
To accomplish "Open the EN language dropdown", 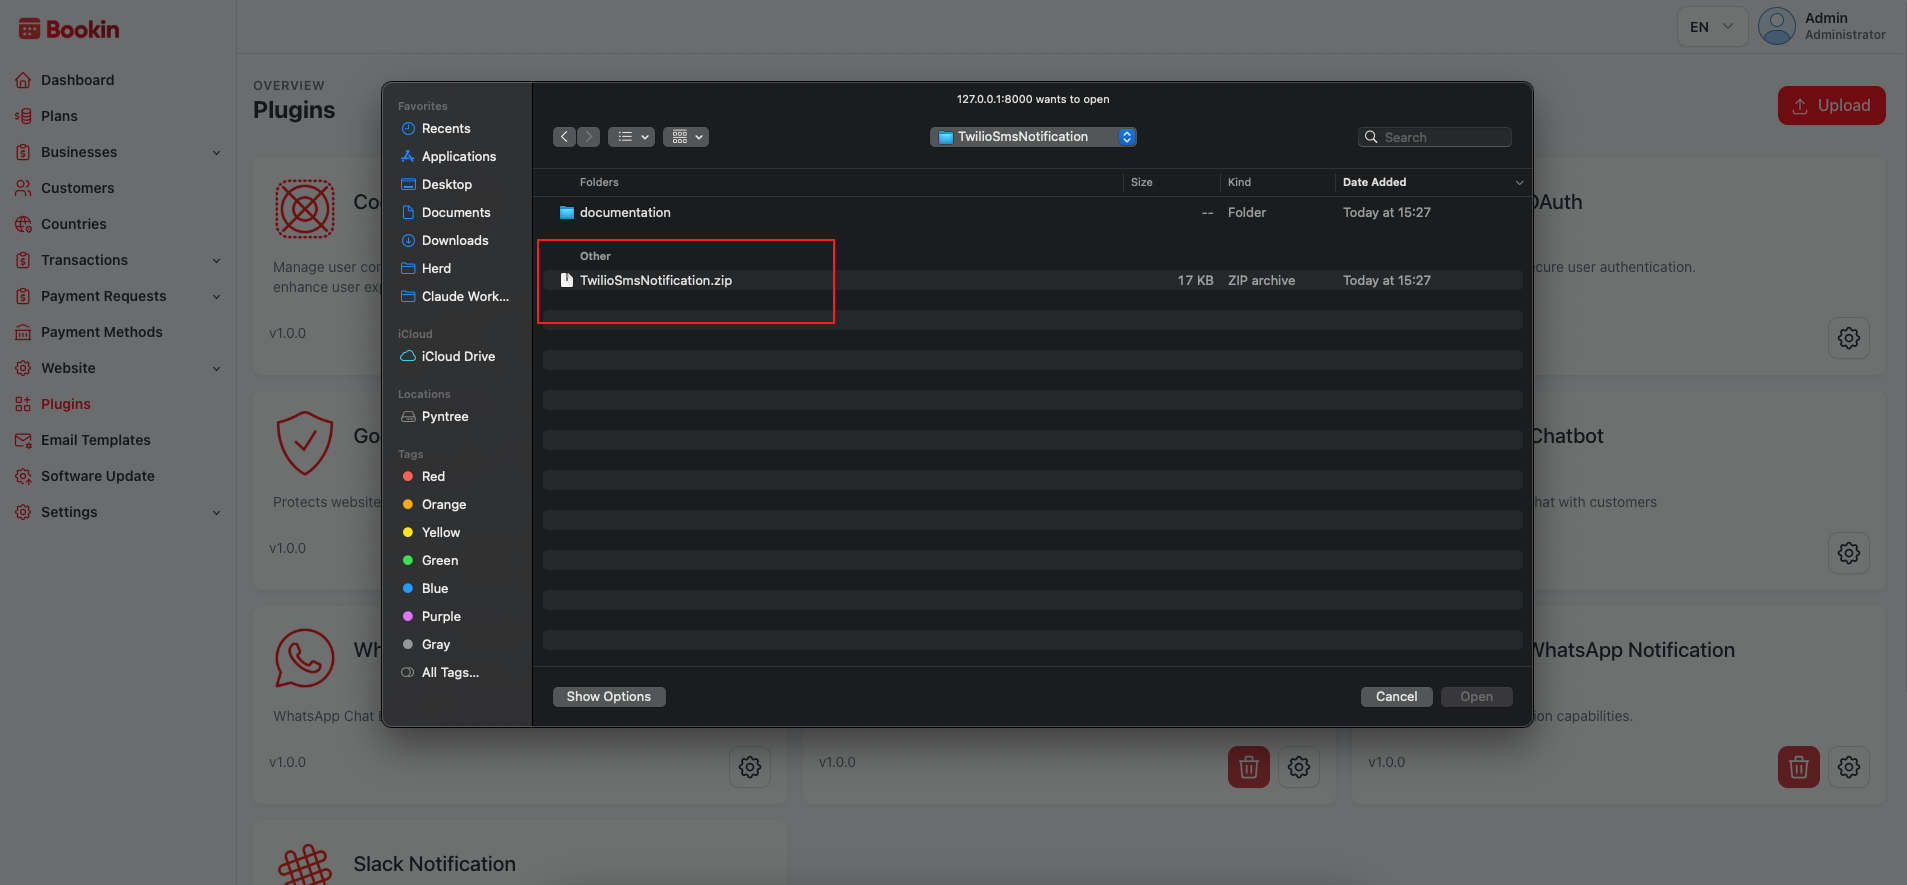I will tap(1712, 27).
